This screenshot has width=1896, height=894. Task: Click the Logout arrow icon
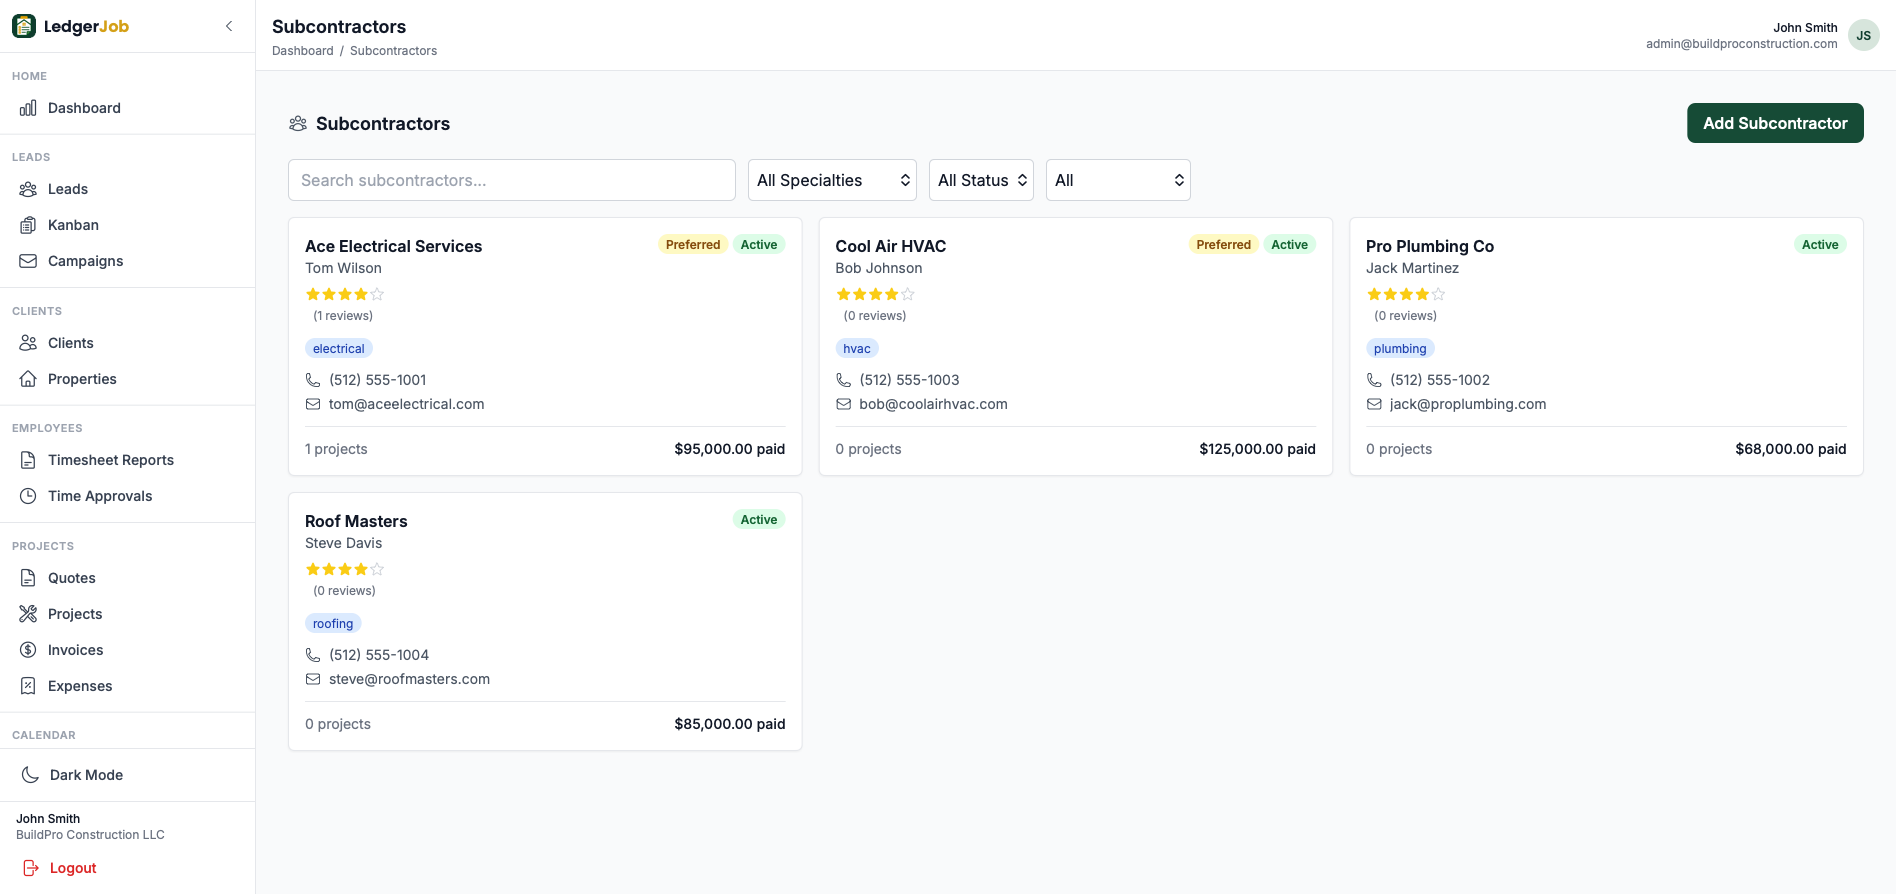click(31, 868)
